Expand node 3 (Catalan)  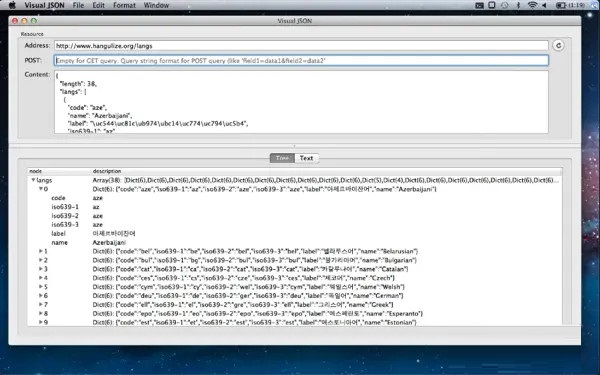tap(41, 269)
